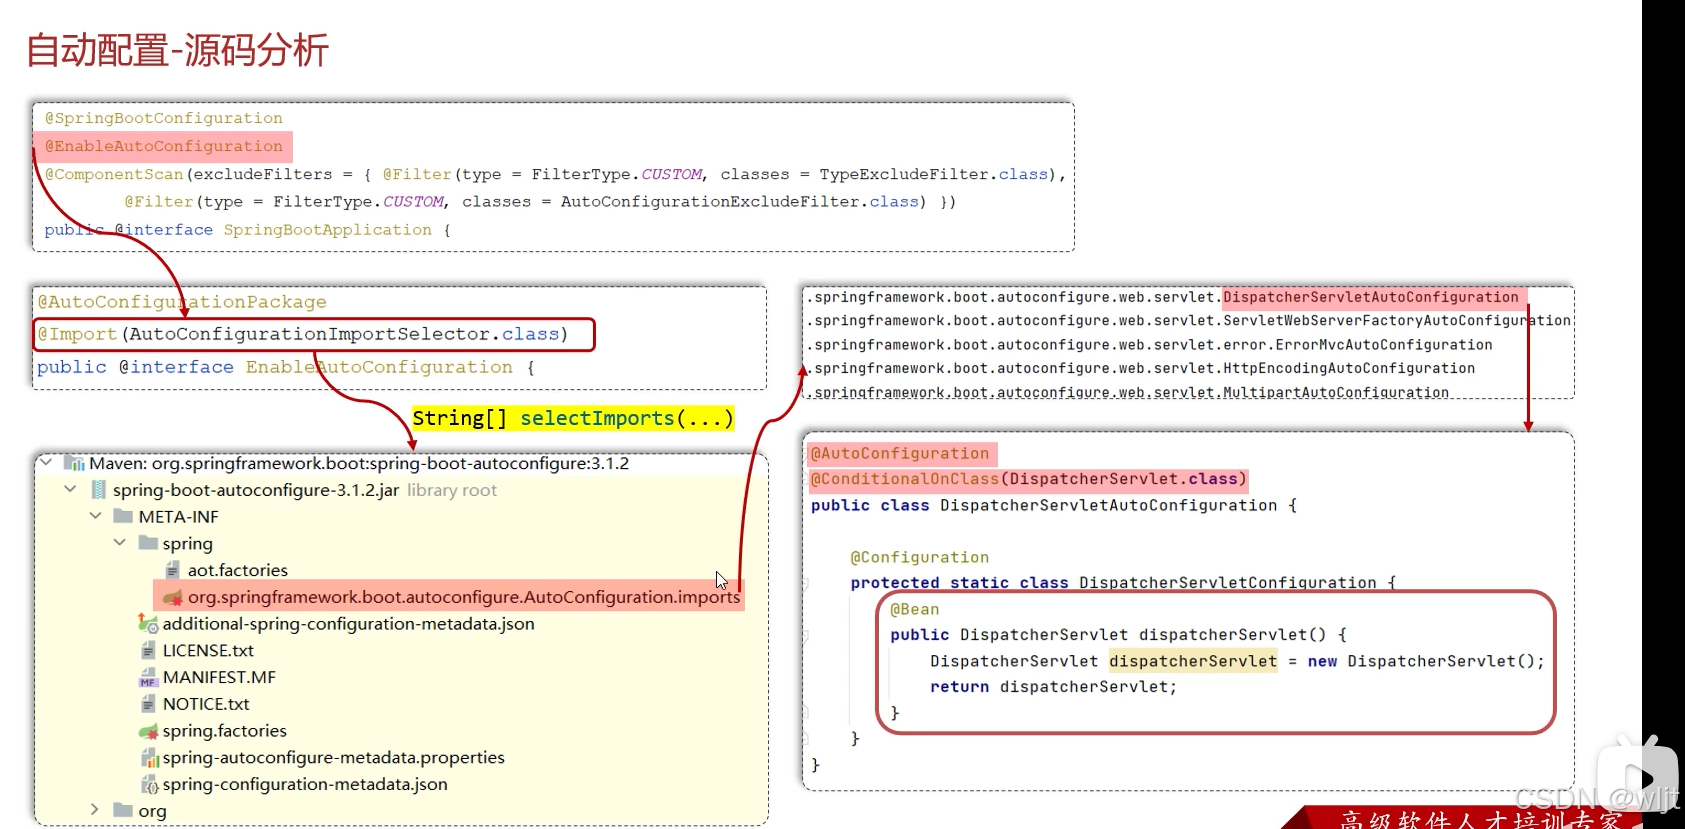Screen dimensions: 1685x829
Task: Click the LICENSE.txt file icon
Action: pos(148,650)
